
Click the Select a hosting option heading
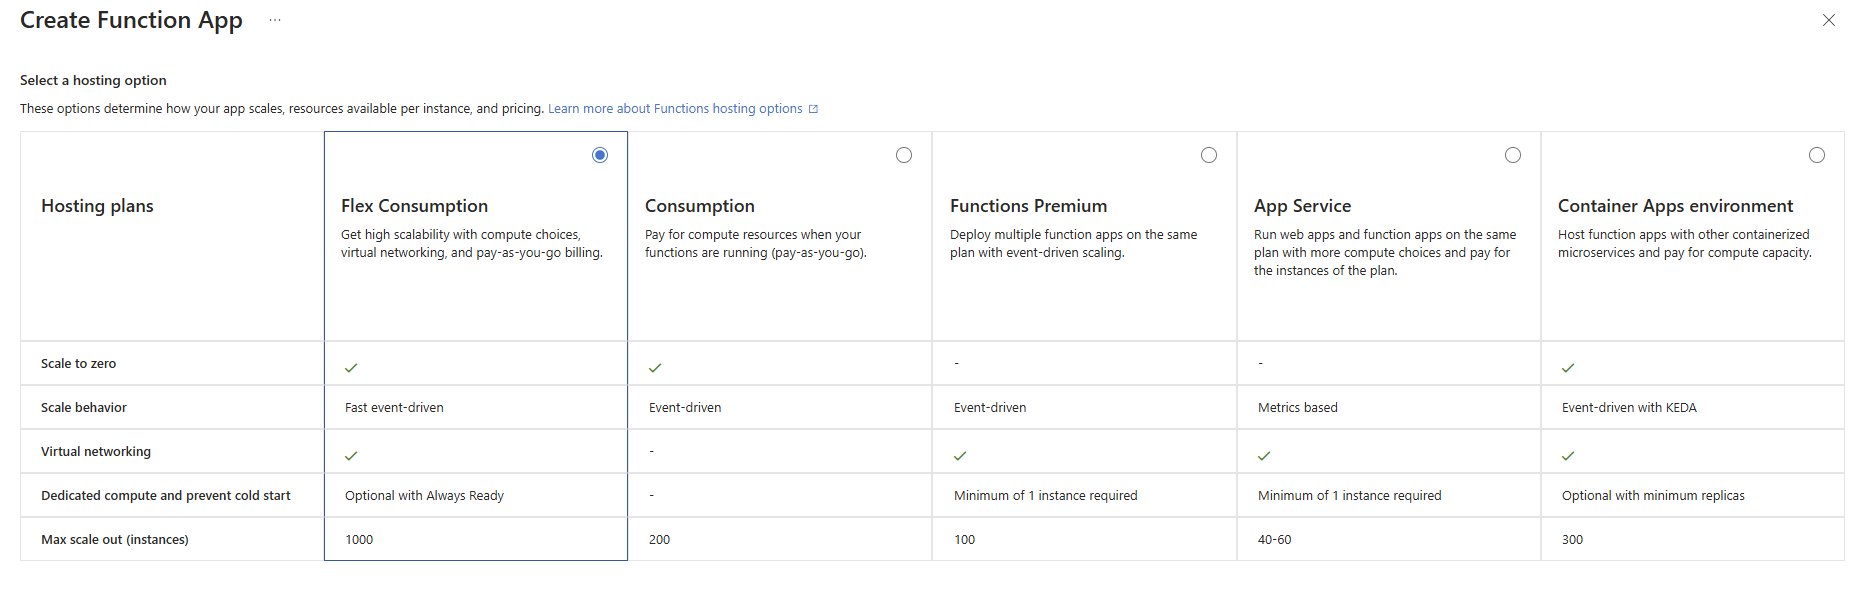pos(93,81)
